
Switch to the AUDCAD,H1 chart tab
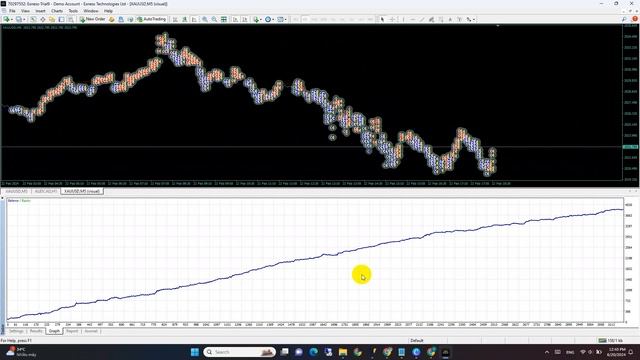tap(46, 191)
